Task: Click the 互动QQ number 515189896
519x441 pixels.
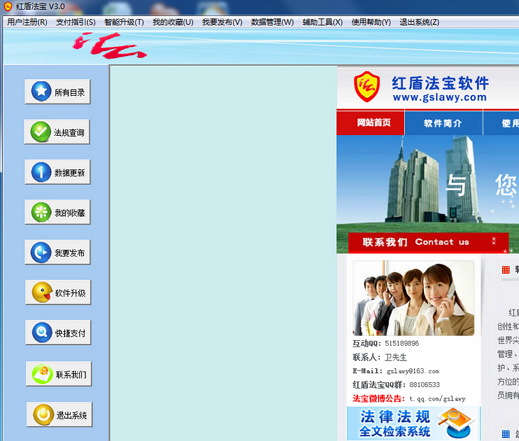Action: 402,343
